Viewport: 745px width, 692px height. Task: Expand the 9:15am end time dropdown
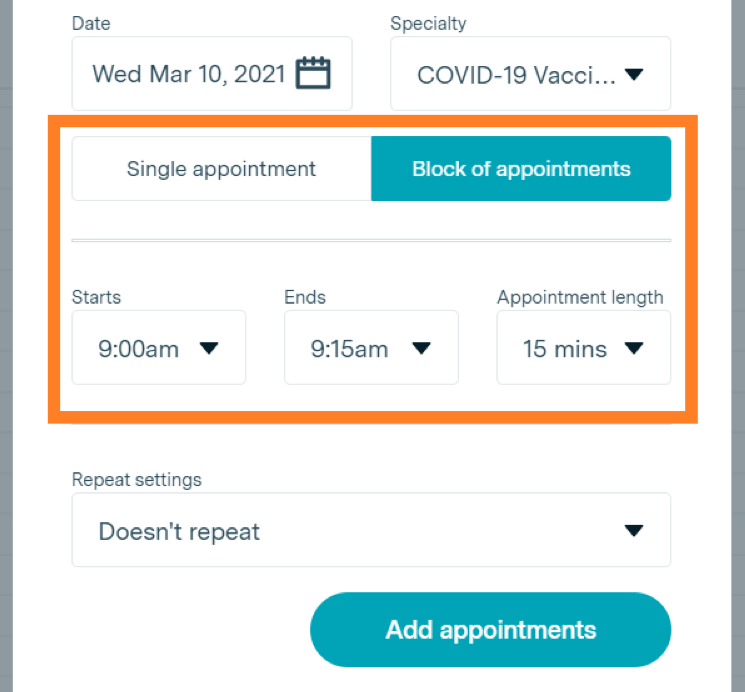pyautogui.click(x=371, y=347)
